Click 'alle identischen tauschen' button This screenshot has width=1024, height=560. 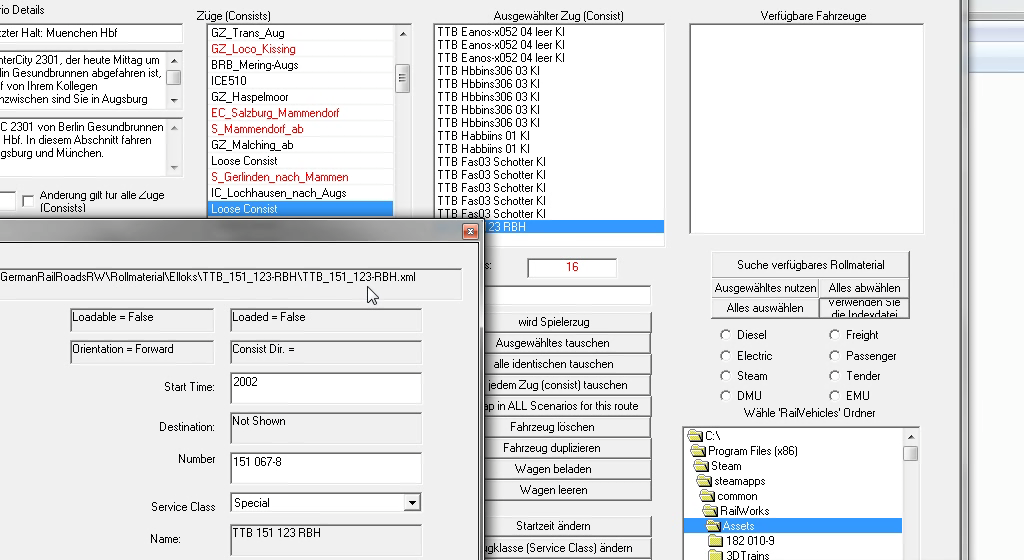567,364
